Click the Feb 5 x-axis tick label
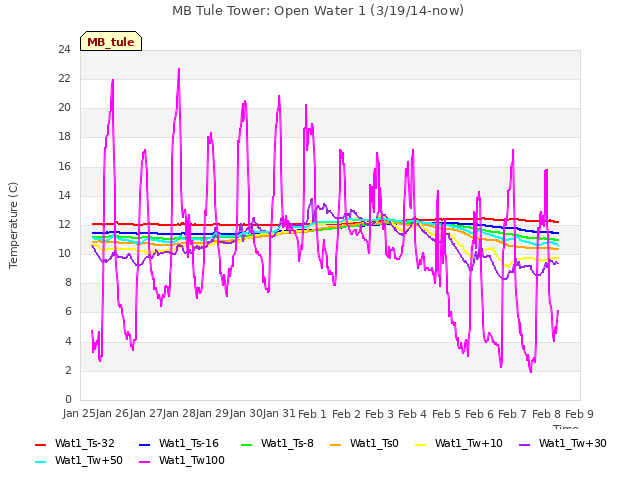Screen dimensions: 640x480 (446, 414)
